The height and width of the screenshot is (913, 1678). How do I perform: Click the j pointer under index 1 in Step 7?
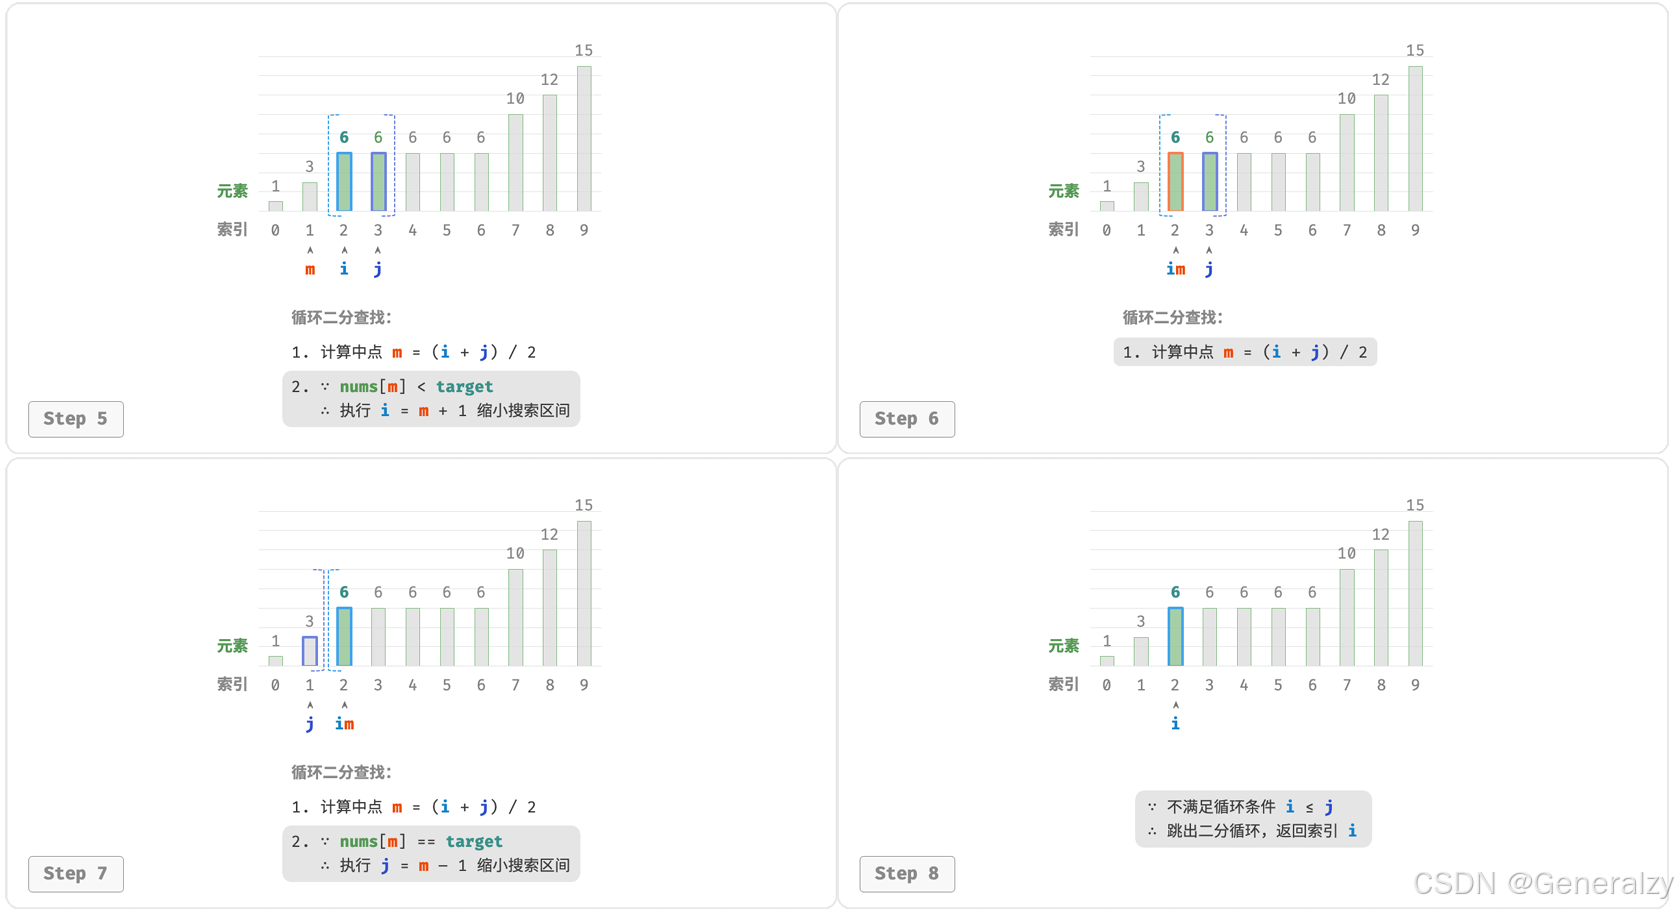310,725
